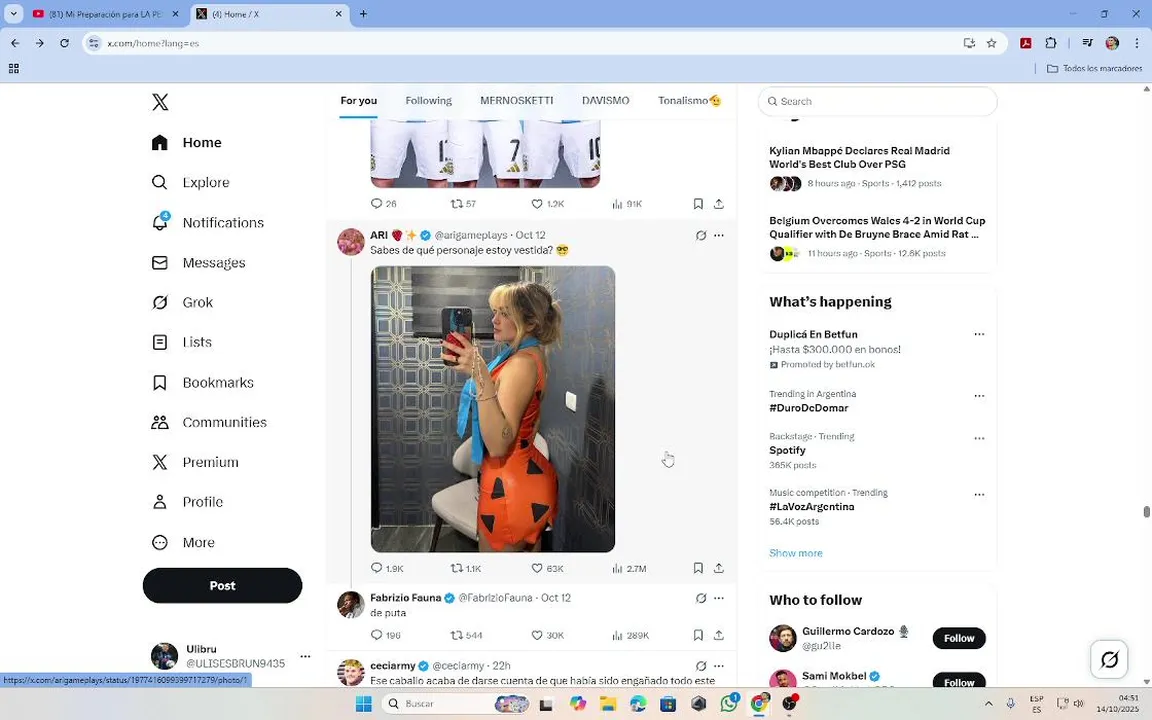Viewport: 1152px width, 720px height.
Task: Switch to the YouTube browser tab
Action: pyautogui.click(x=106, y=14)
